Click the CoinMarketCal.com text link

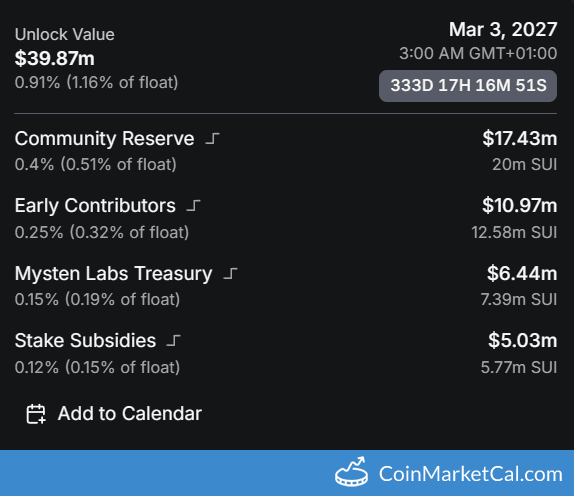tap(470, 474)
